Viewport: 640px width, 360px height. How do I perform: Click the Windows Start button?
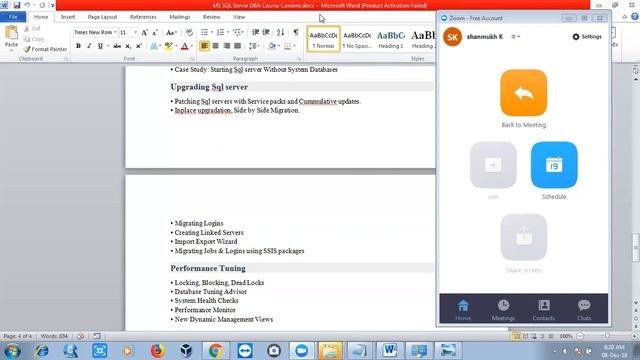(13, 351)
